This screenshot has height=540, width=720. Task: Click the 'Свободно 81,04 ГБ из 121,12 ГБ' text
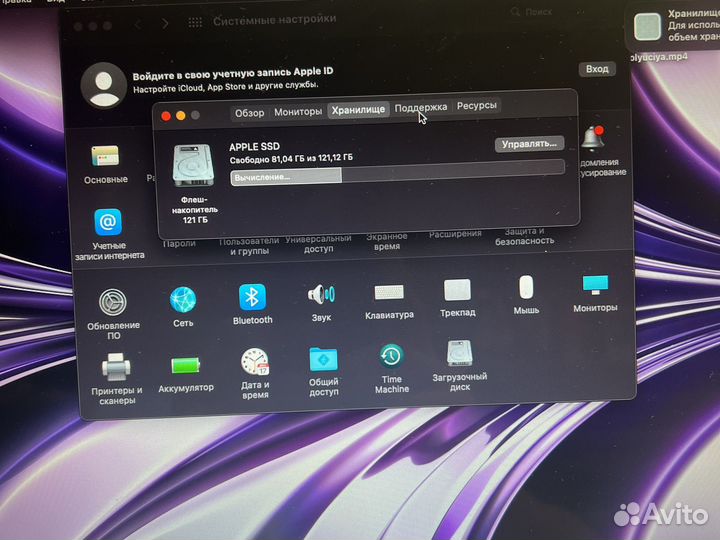click(291, 159)
